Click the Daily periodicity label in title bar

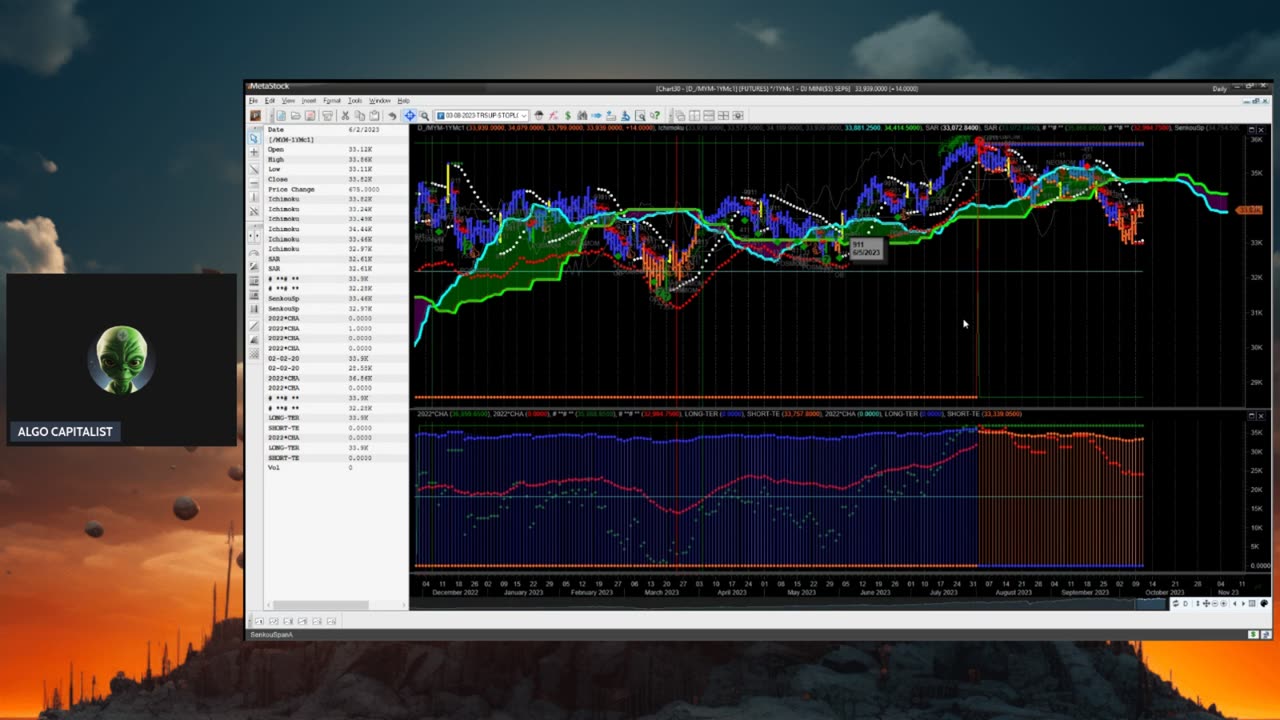pos(1219,89)
